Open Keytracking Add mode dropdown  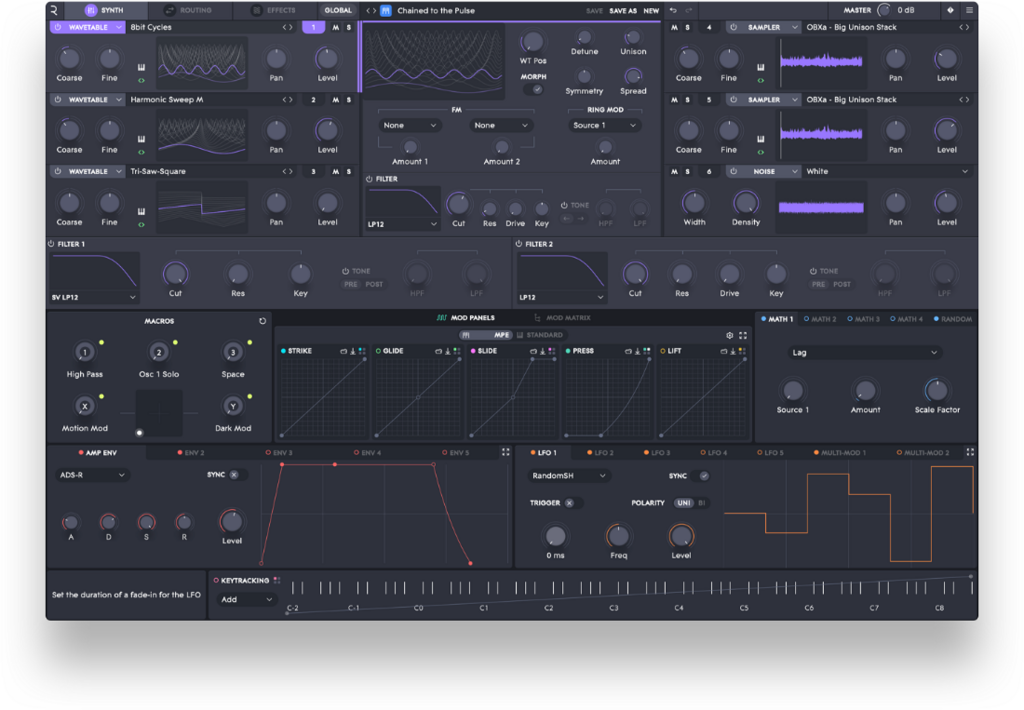coord(246,600)
